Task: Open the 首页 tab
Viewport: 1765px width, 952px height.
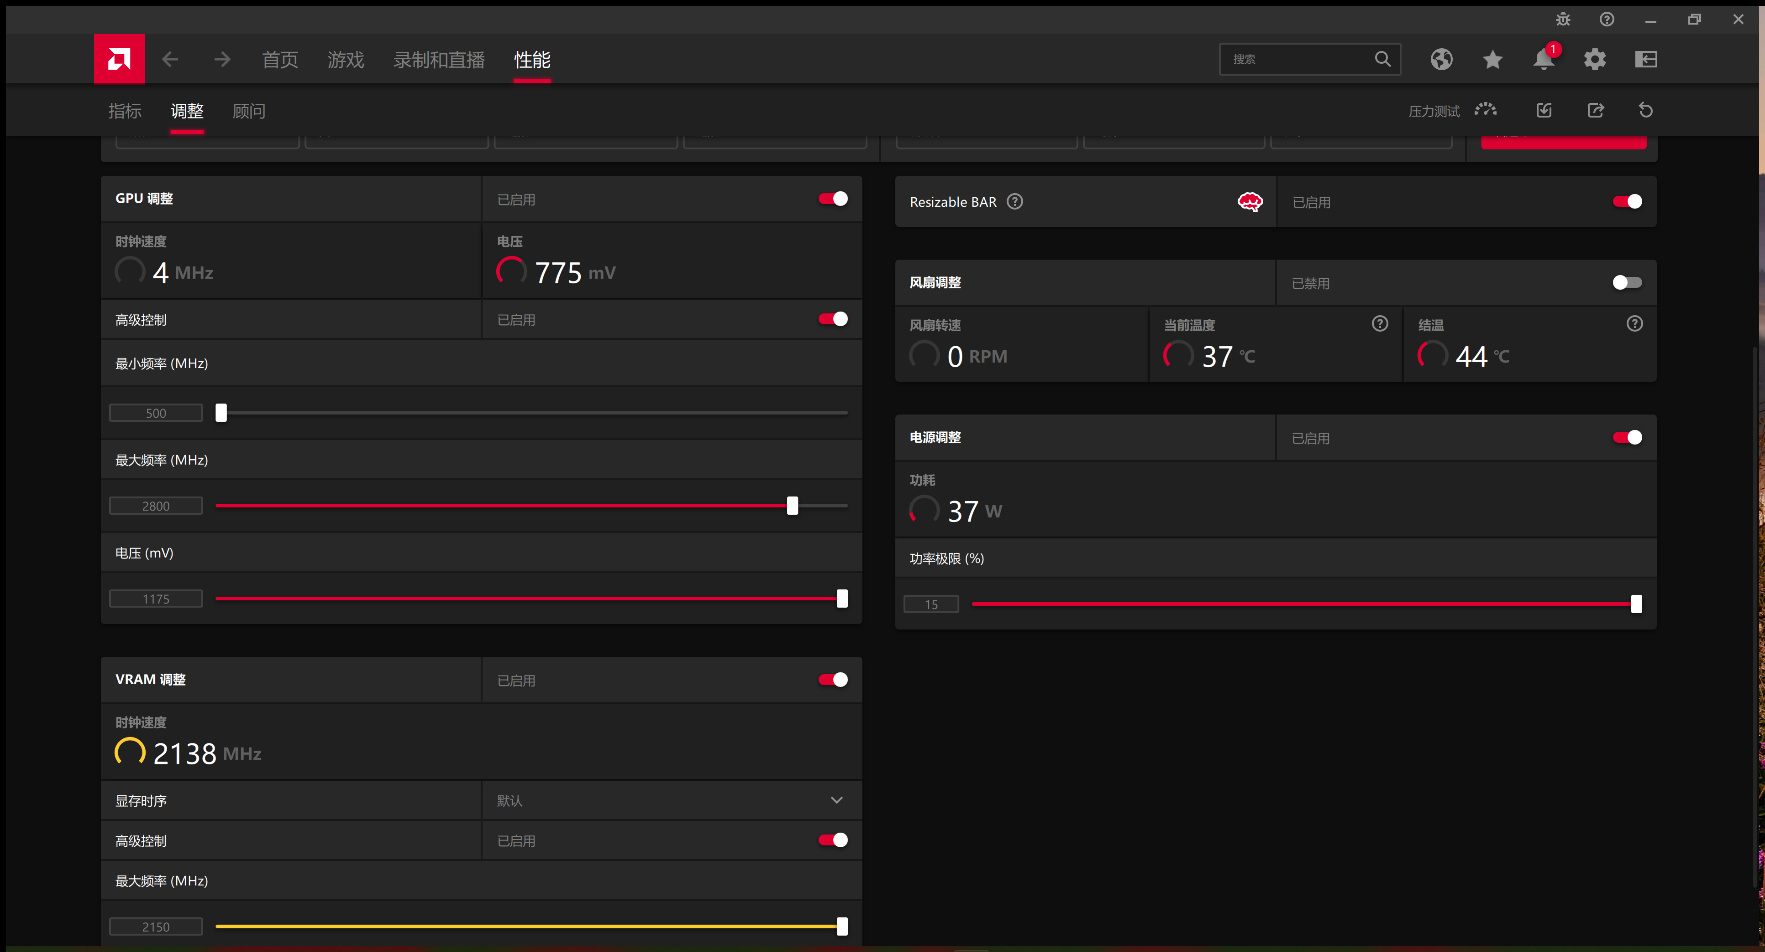Action: click(x=280, y=60)
